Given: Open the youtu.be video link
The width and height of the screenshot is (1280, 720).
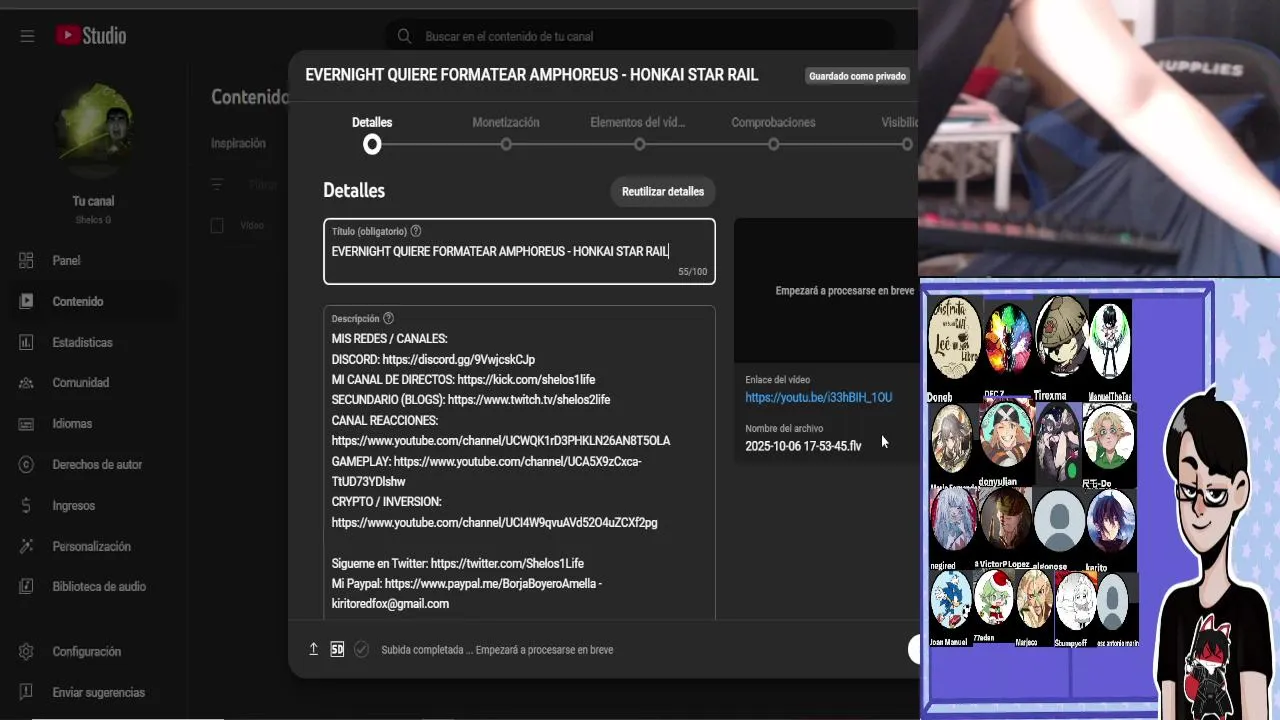Looking at the screenshot, I should pyautogui.click(x=818, y=397).
